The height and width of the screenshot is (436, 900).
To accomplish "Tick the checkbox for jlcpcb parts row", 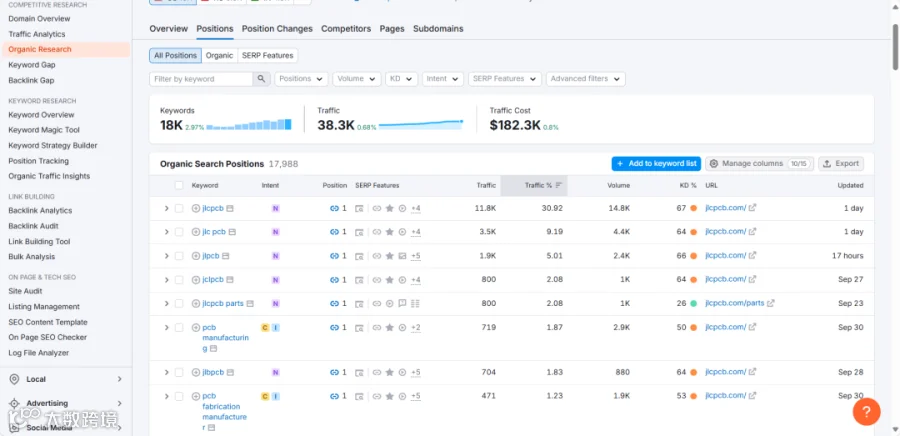I will [179, 303].
